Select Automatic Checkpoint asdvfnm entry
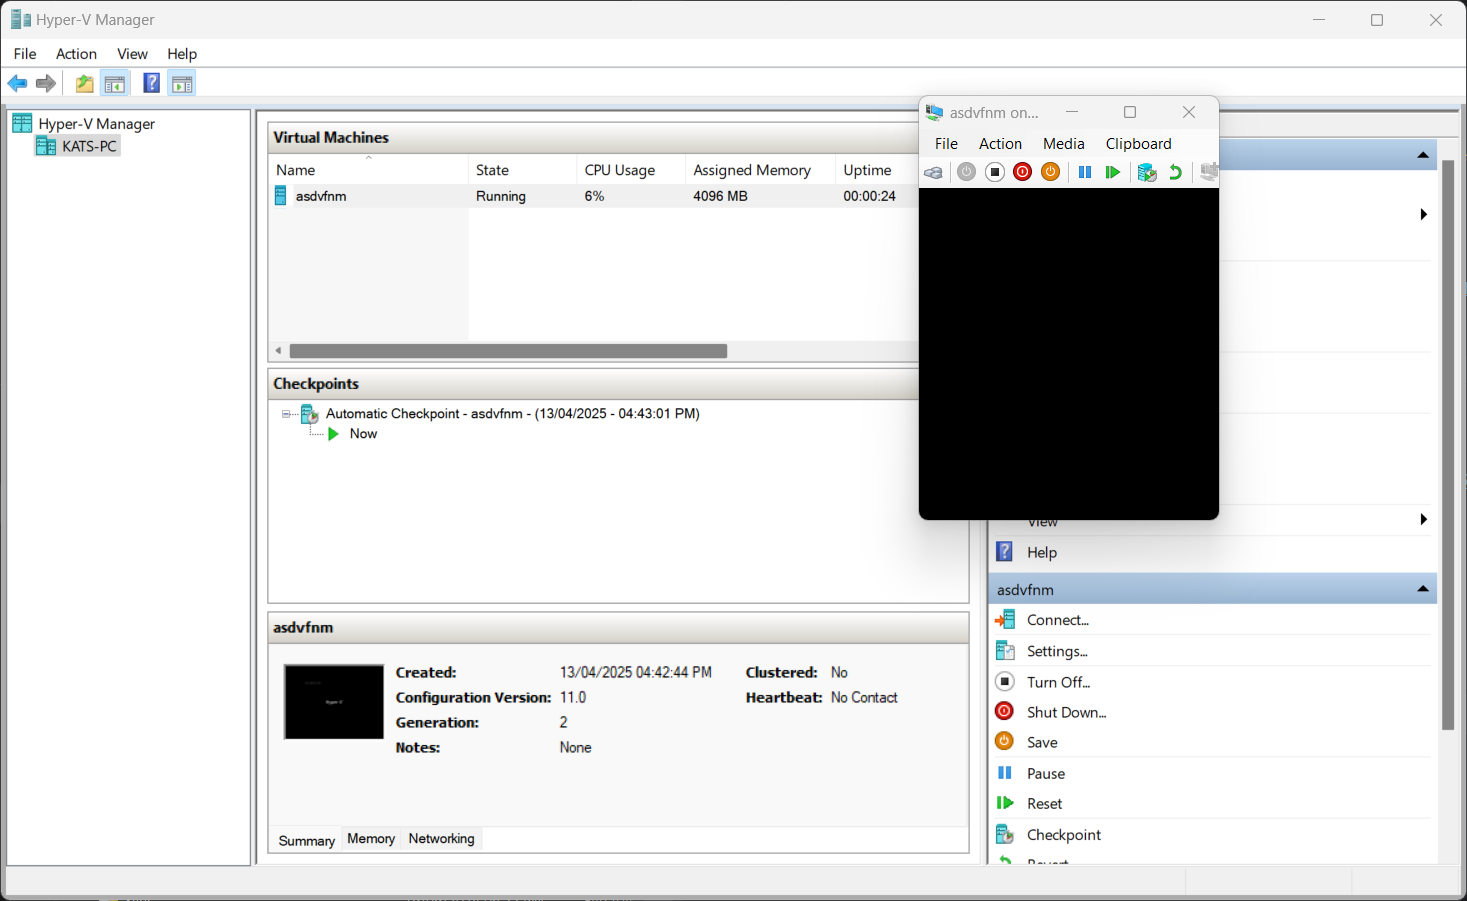The height and width of the screenshot is (901, 1467). click(x=512, y=413)
